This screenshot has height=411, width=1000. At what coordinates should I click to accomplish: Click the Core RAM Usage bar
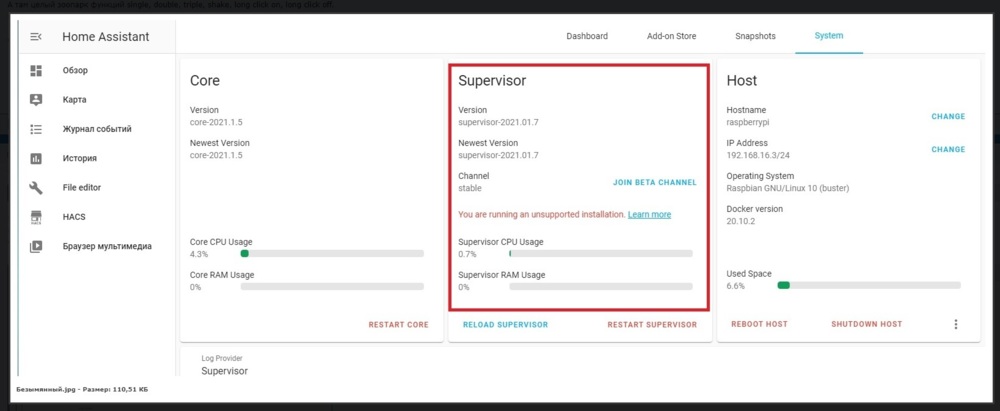pos(332,287)
